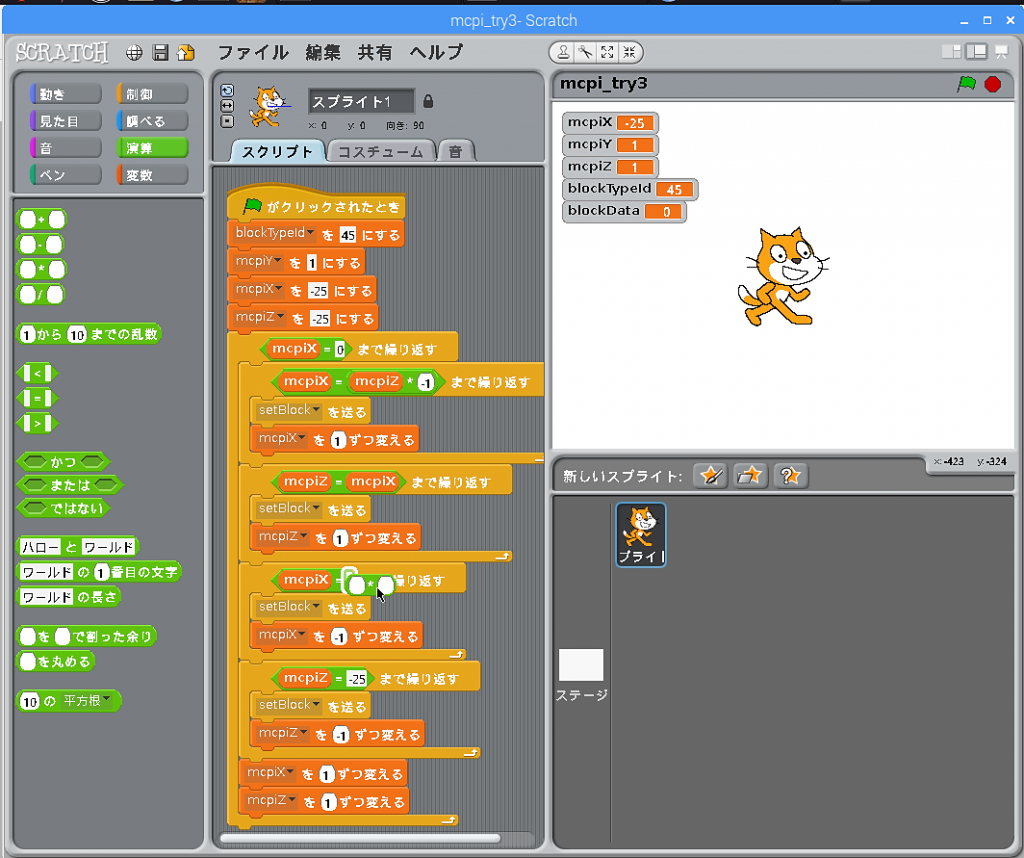Switch to small stage view mode

click(x=951, y=52)
